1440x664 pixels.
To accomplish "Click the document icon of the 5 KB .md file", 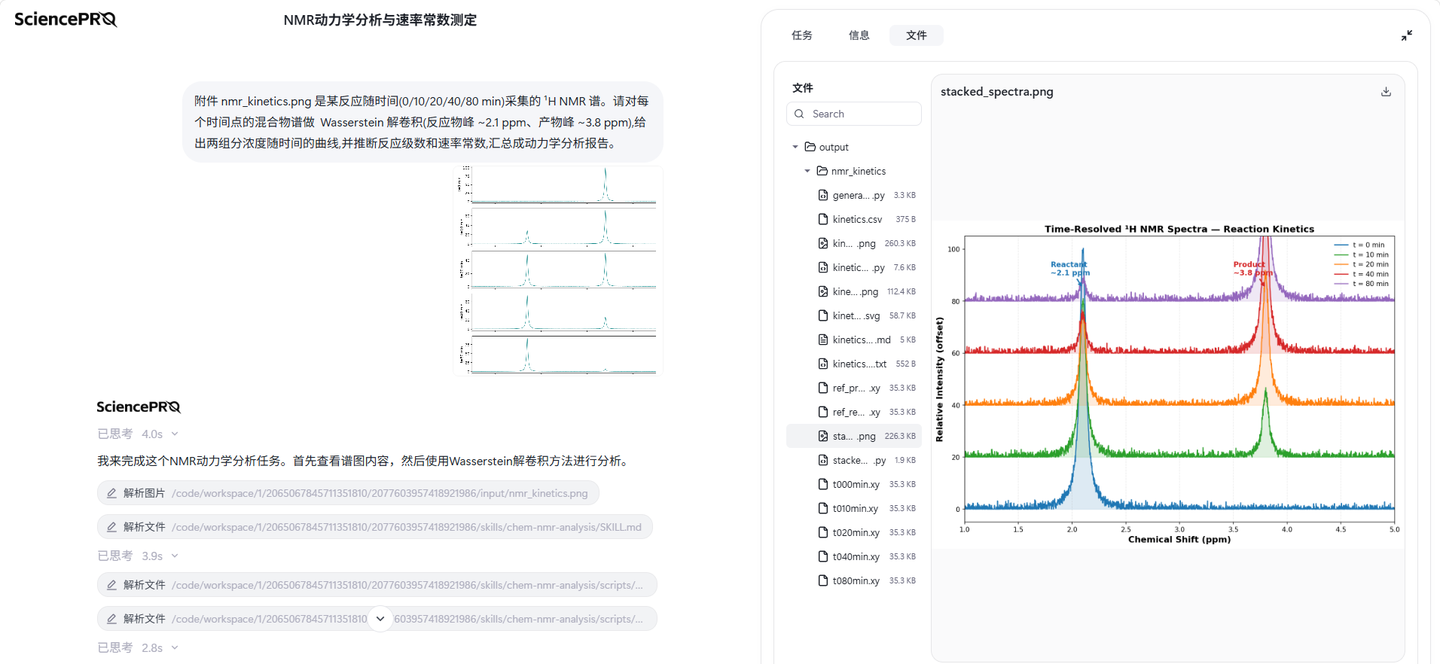I will [823, 340].
